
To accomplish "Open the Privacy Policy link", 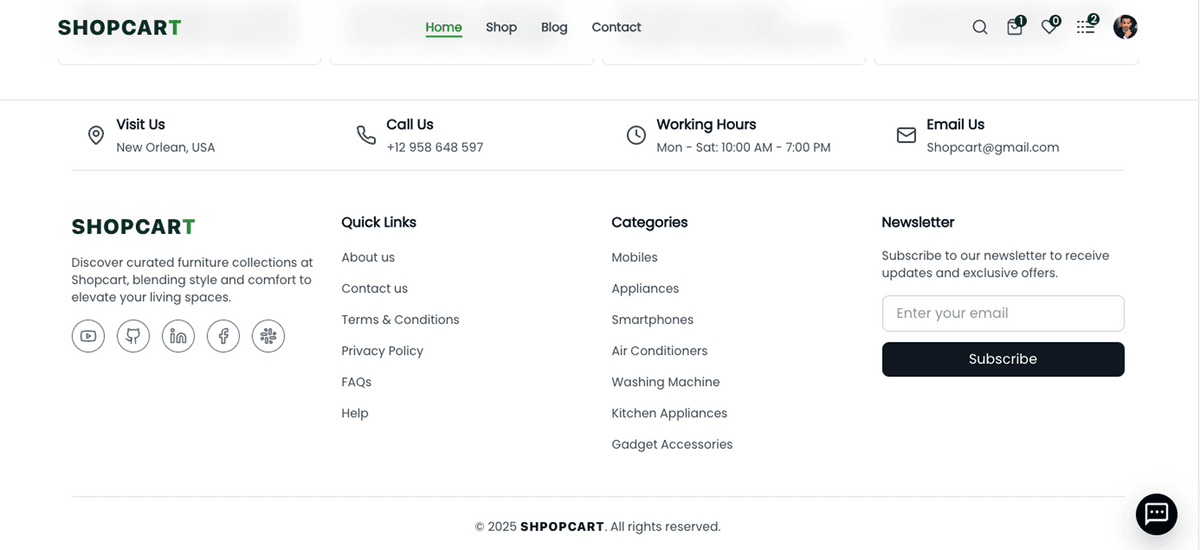I will click(x=382, y=351).
